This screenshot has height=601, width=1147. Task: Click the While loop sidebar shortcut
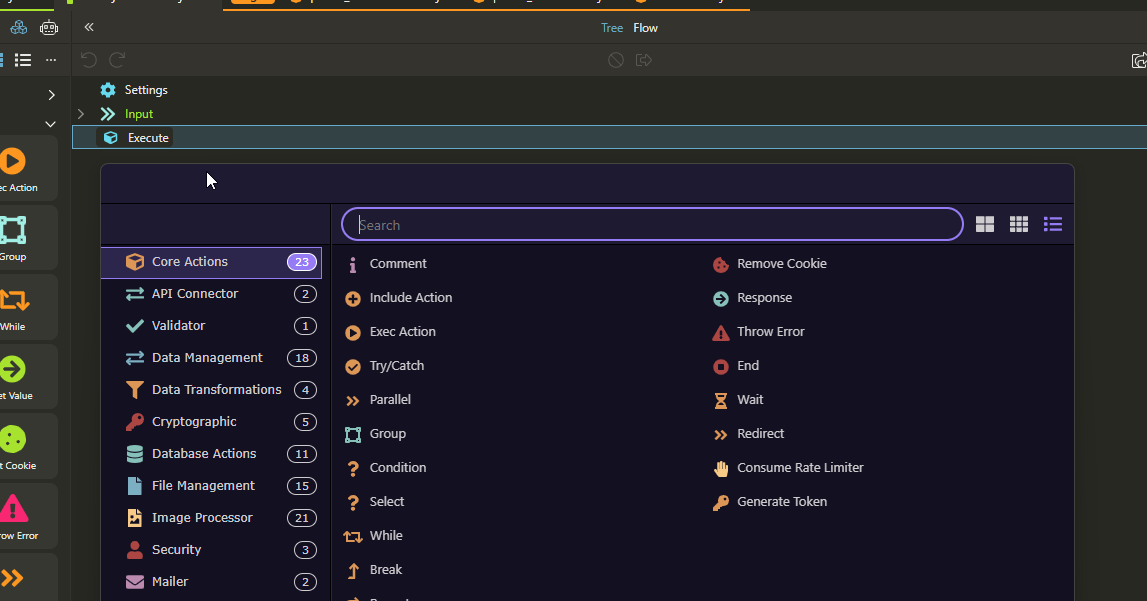click(13, 305)
